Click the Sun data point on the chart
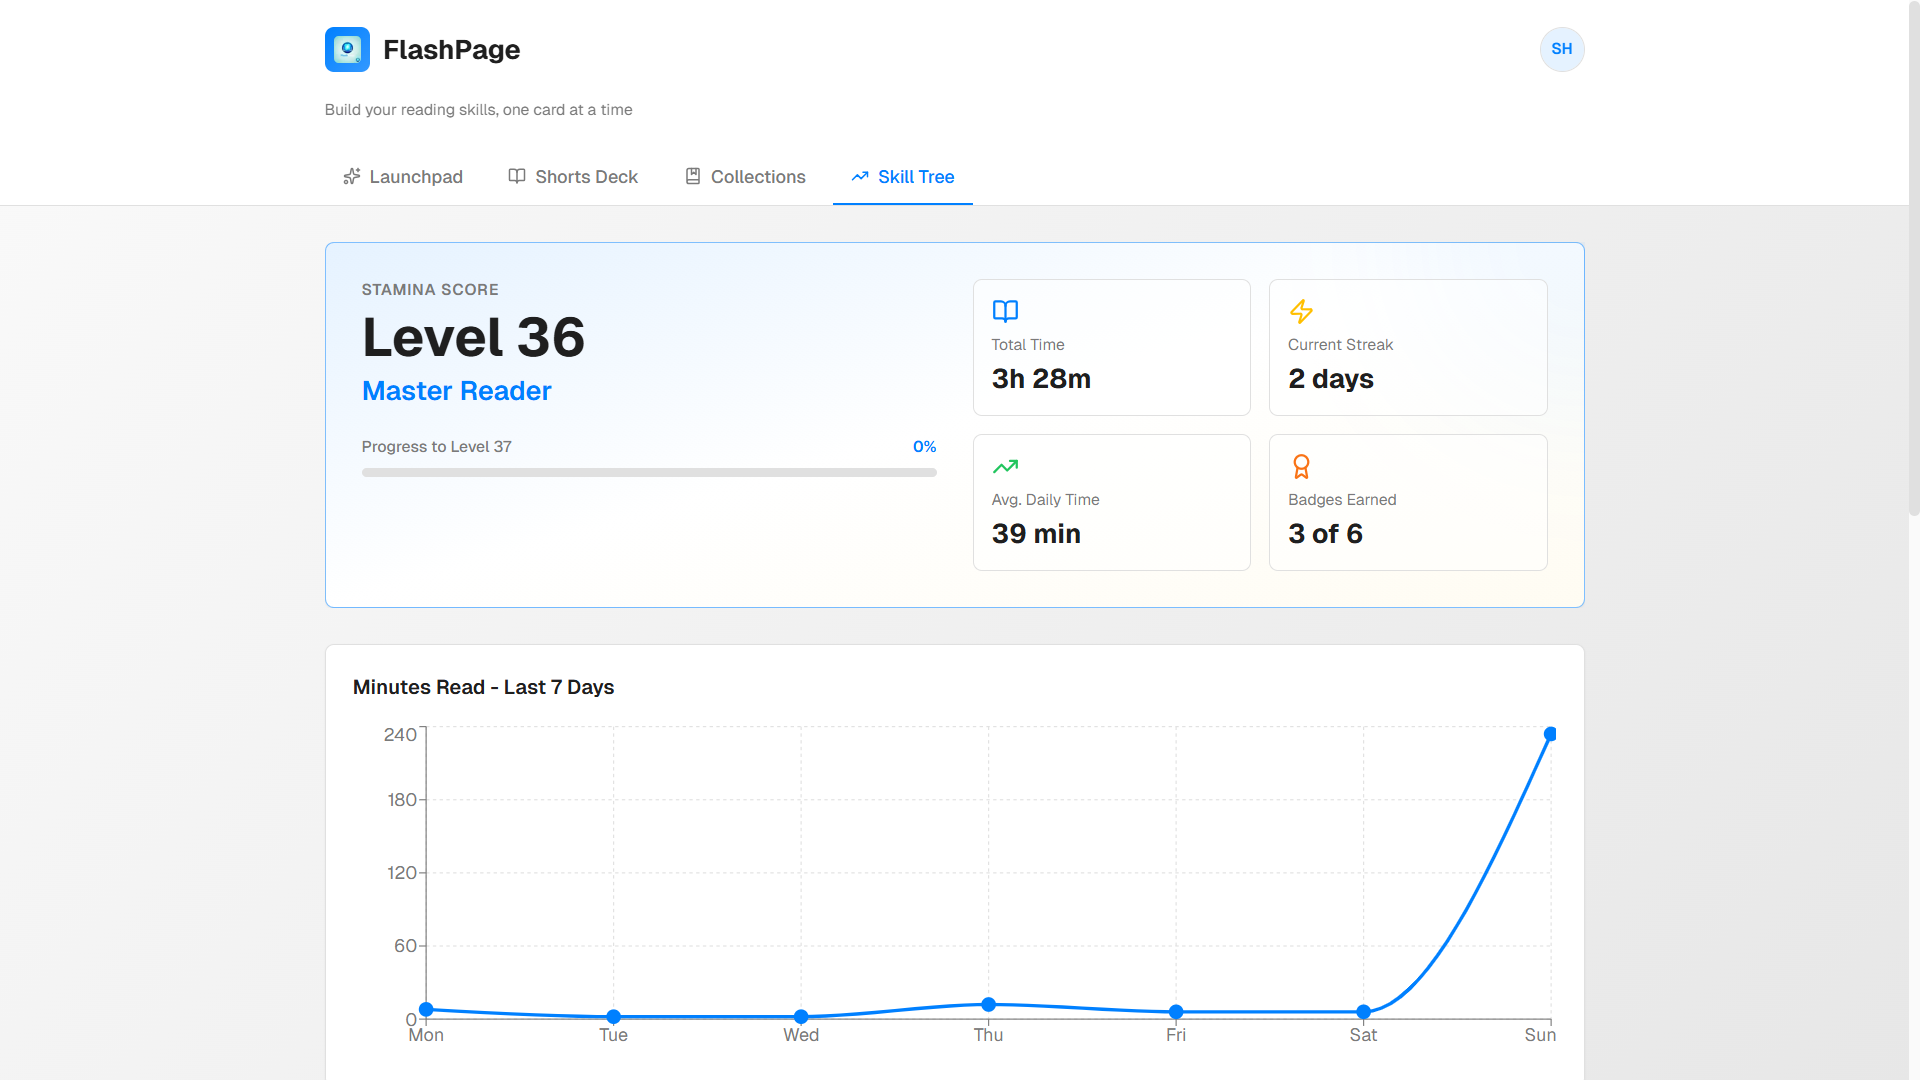The height and width of the screenshot is (1080, 1920). [x=1550, y=734]
